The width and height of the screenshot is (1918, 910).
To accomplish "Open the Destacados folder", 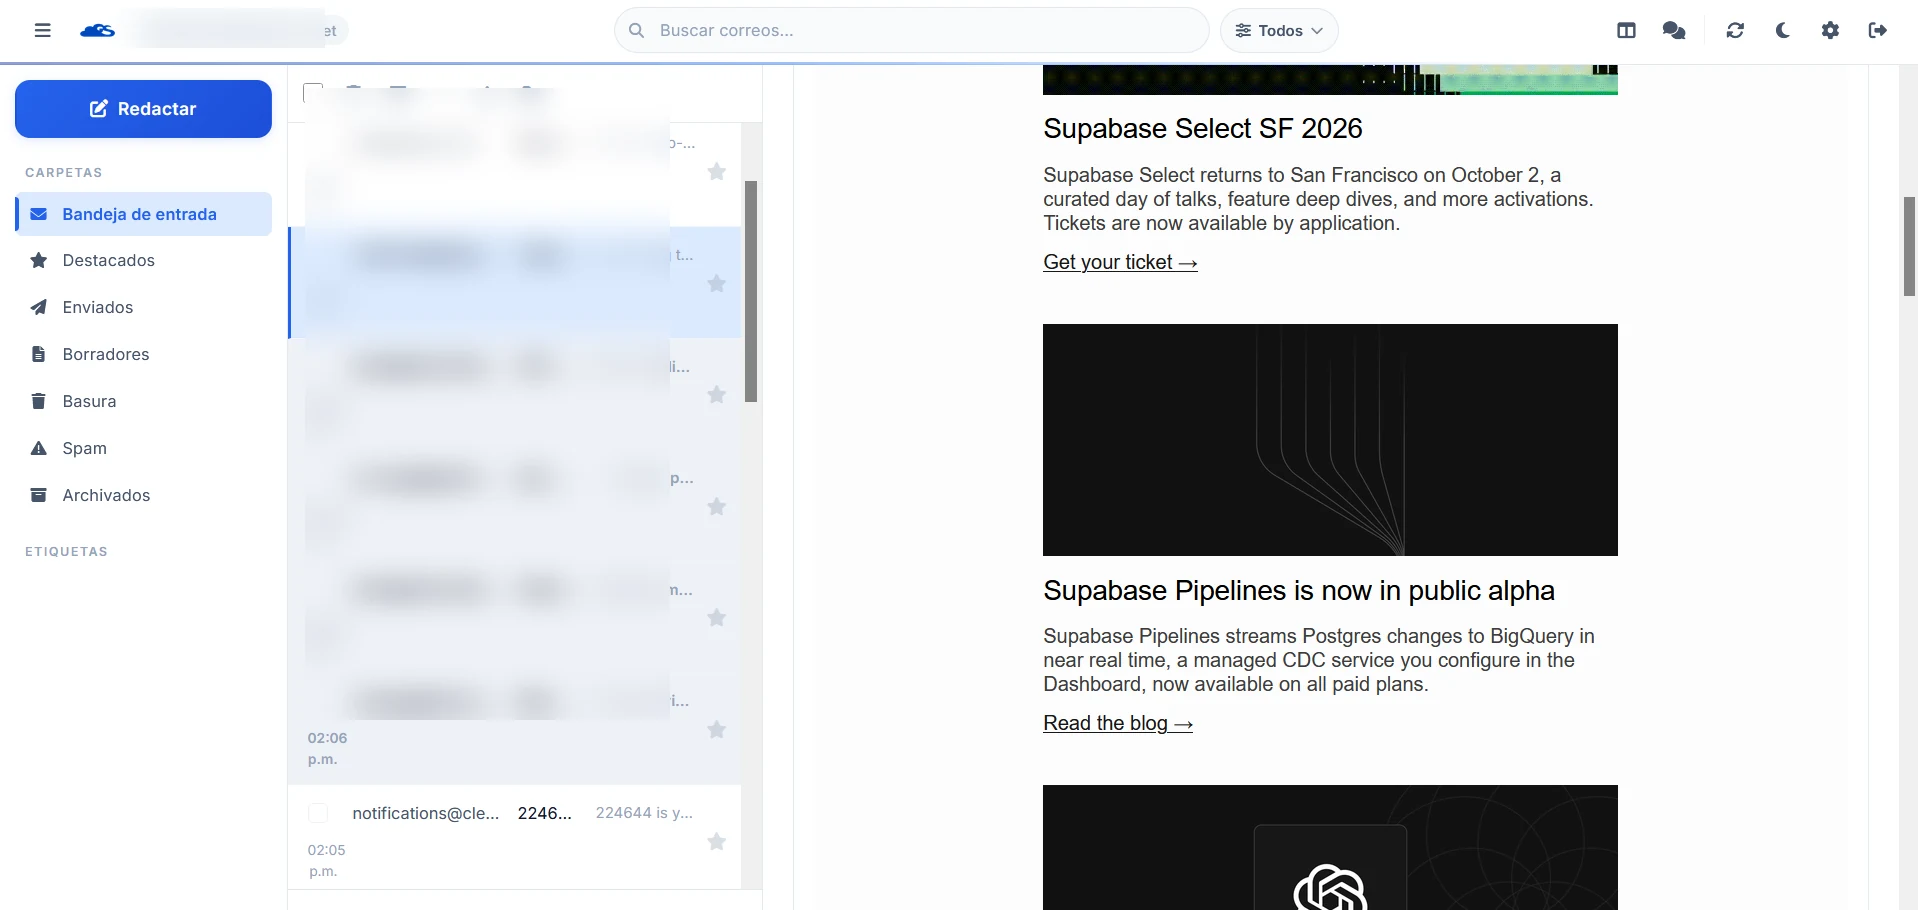I will point(144,260).
